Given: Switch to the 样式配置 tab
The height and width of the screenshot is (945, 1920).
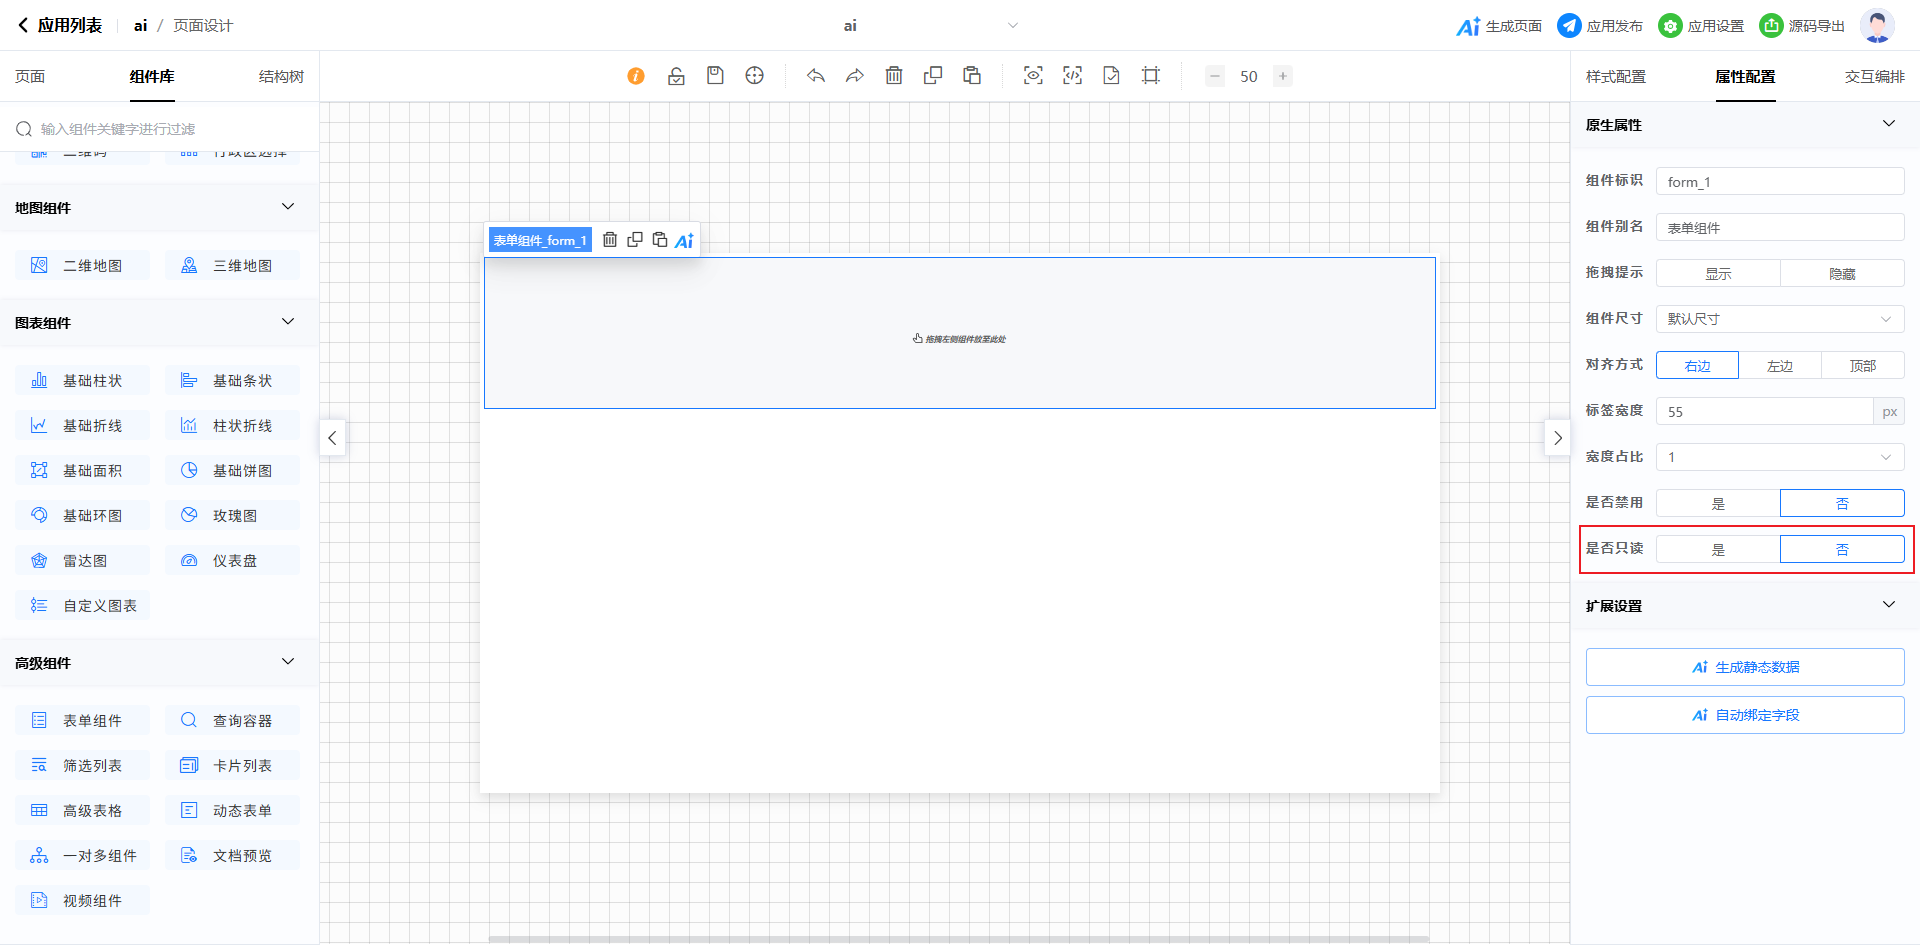Looking at the screenshot, I should click(1615, 77).
